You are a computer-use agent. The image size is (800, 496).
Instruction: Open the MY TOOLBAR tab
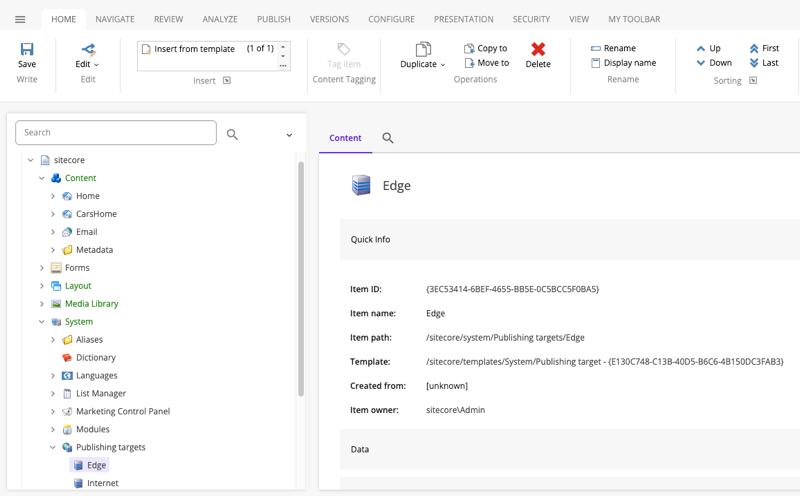(x=634, y=19)
